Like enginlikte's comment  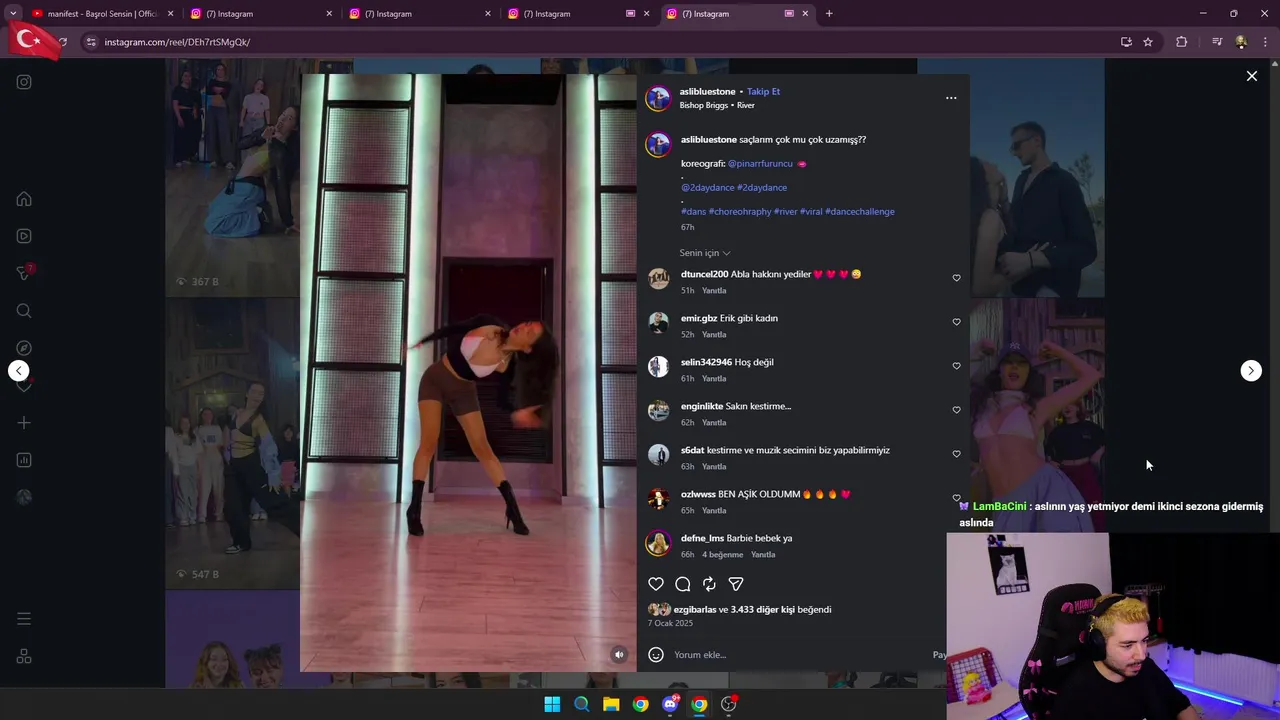click(x=956, y=410)
